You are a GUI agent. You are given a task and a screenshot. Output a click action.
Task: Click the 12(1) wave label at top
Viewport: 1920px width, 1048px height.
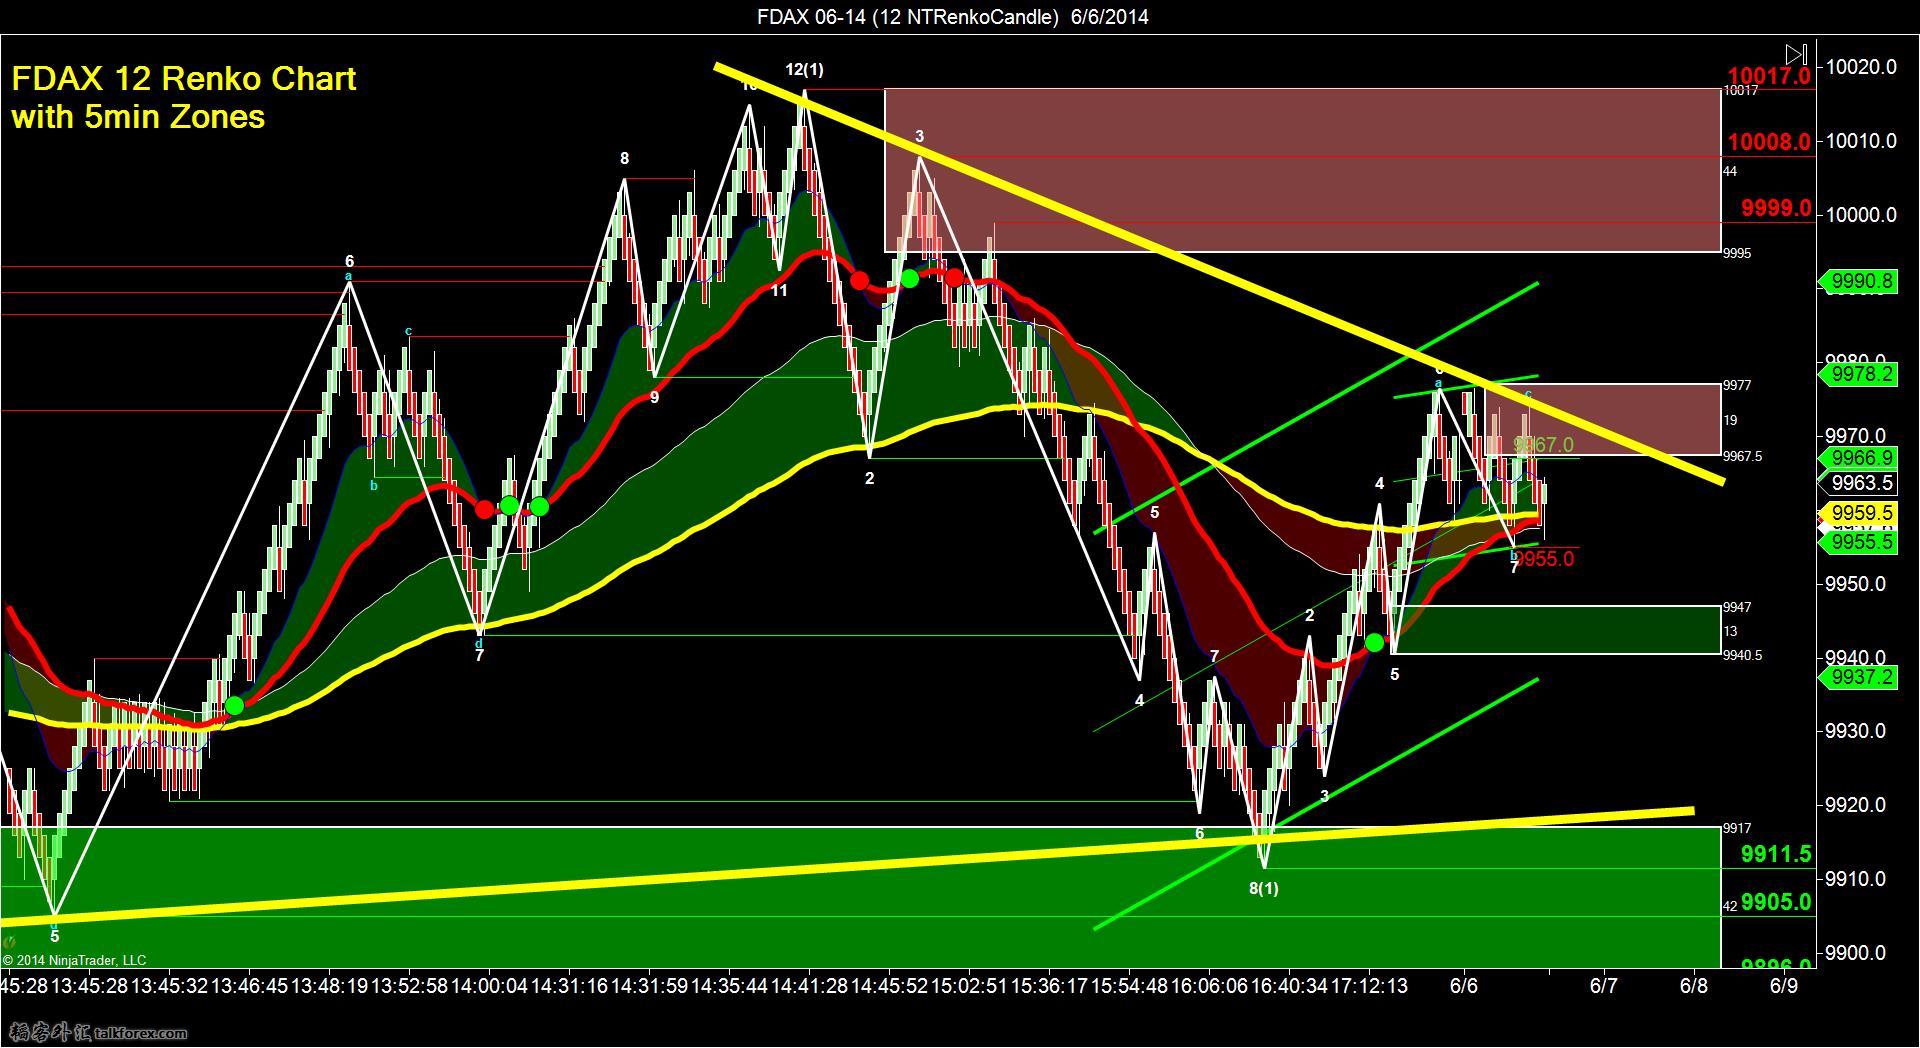coord(805,69)
